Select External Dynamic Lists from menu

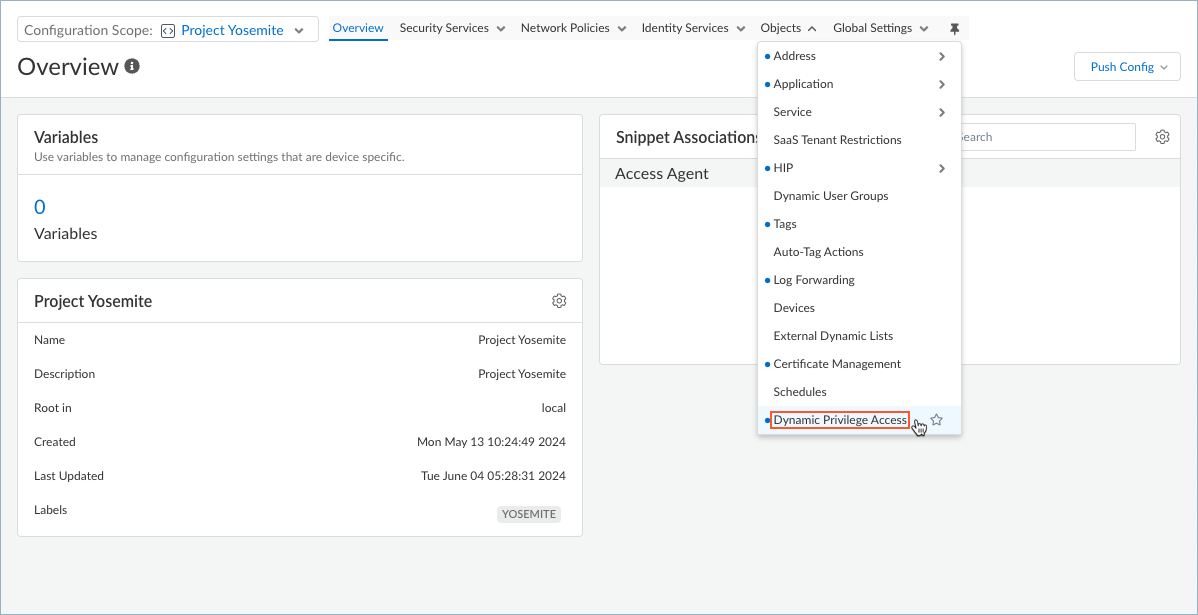click(832, 336)
